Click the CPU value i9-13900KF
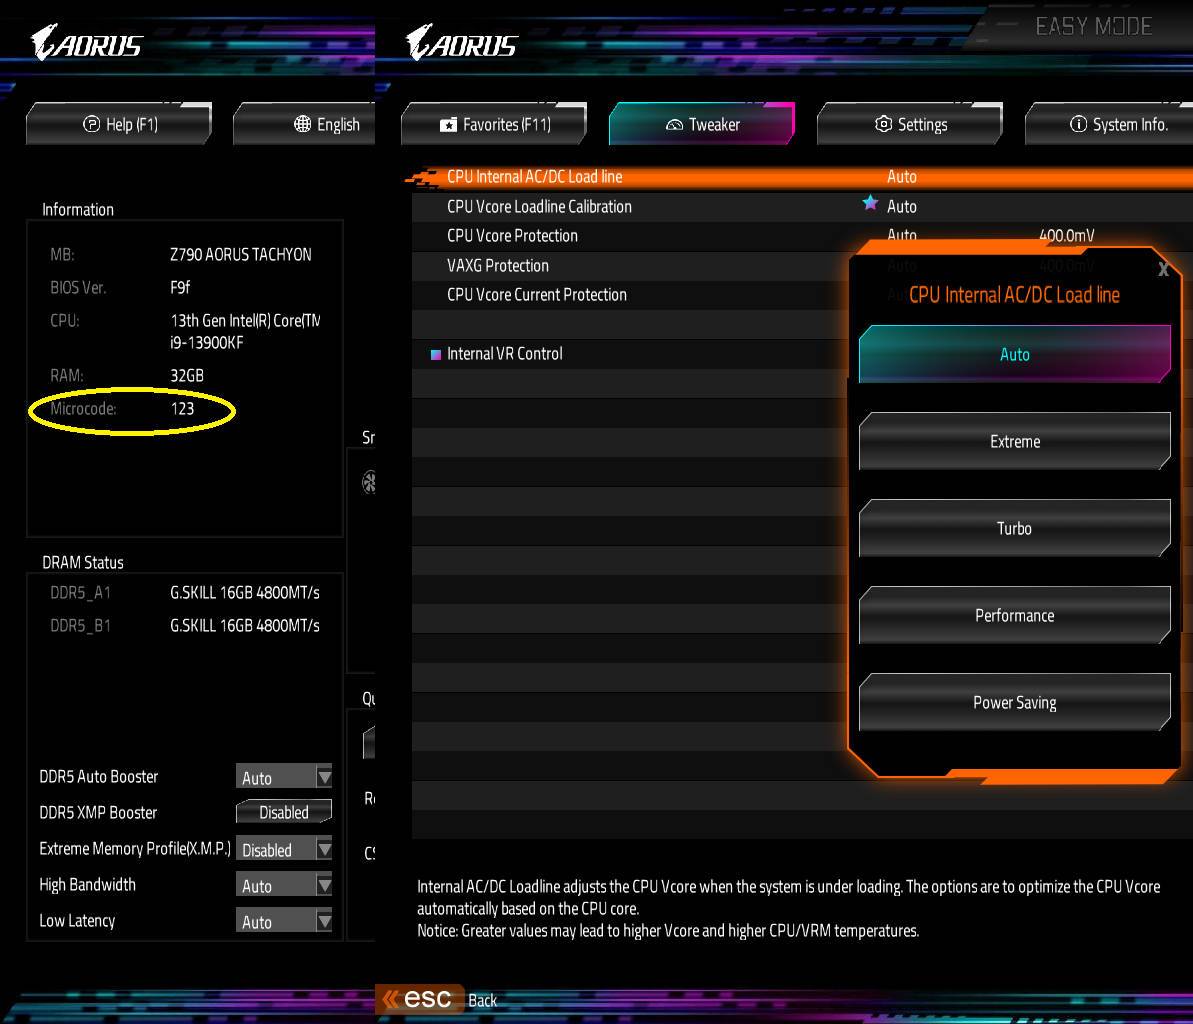Screen dimensions: 1193x1024 pos(207,343)
